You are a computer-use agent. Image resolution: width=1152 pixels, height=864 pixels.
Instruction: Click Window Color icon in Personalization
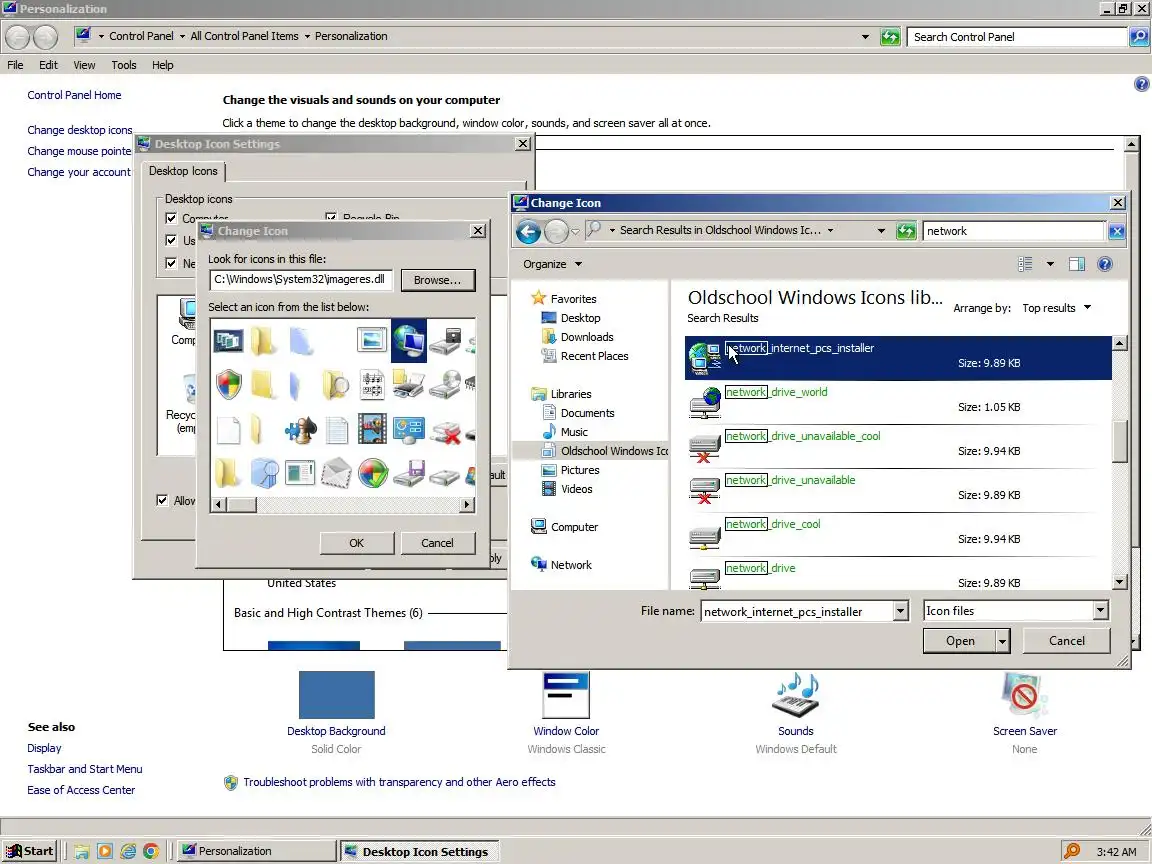click(x=566, y=695)
